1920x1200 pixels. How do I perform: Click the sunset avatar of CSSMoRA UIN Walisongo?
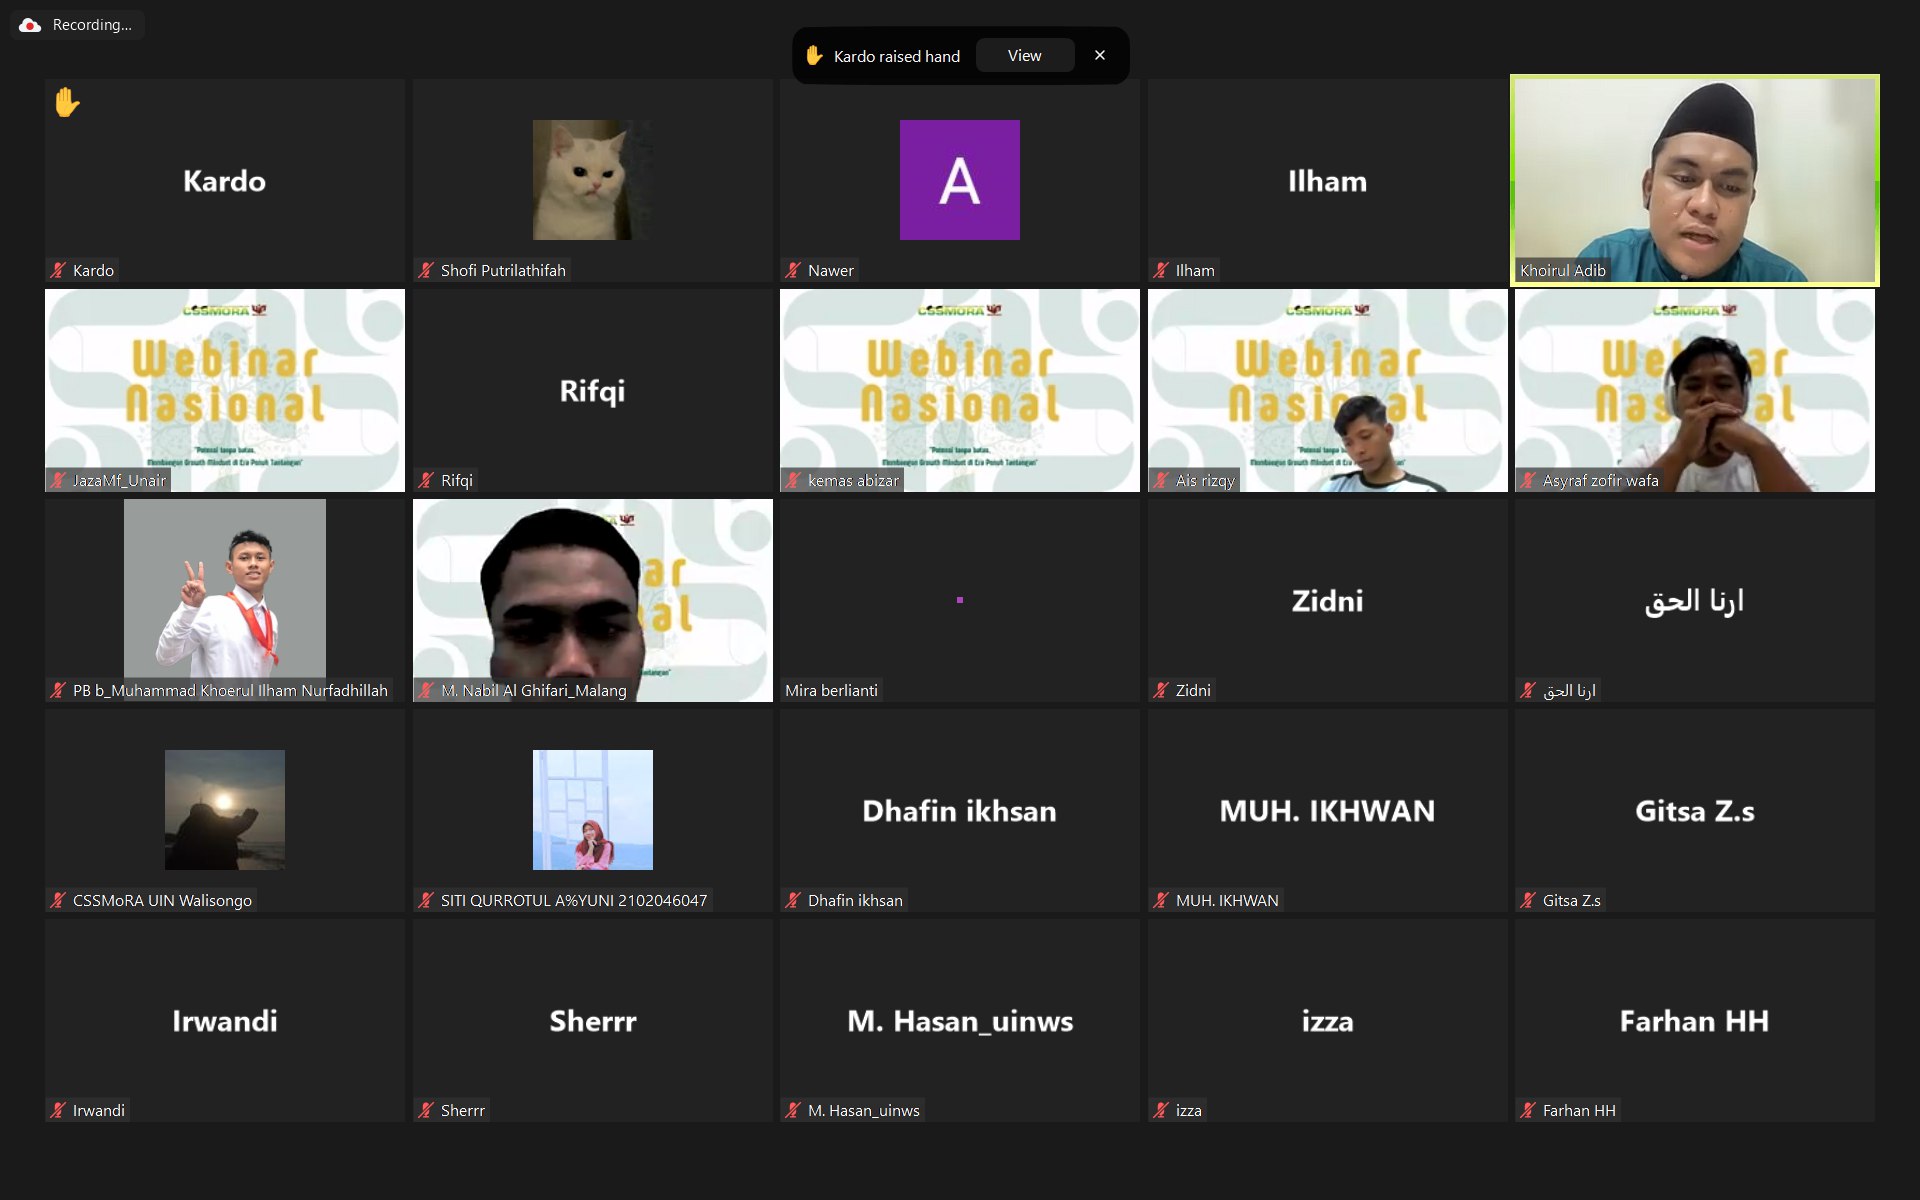(225, 810)
